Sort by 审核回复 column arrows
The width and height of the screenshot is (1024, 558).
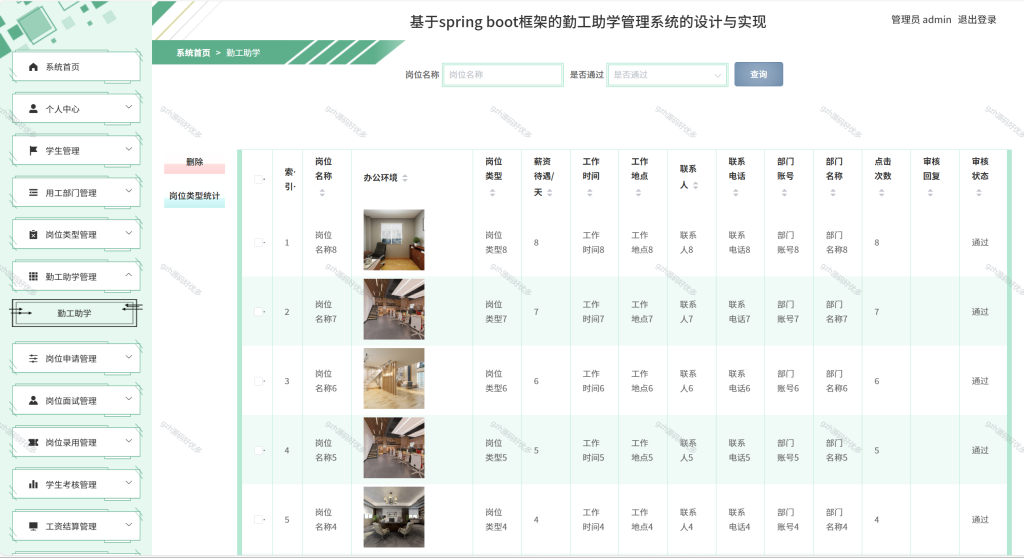tap(930, 193)
